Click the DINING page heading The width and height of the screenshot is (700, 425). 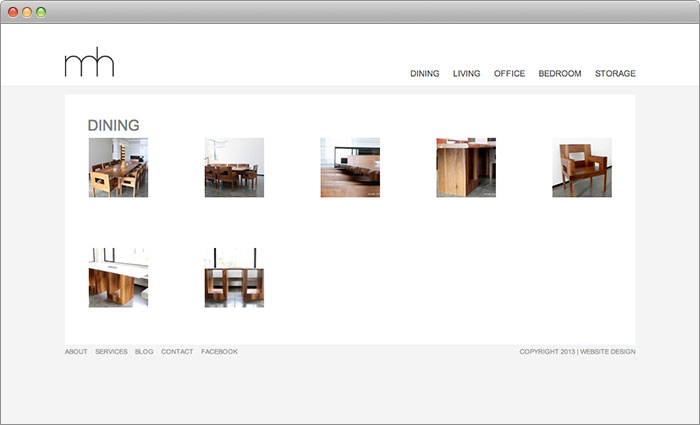pos(113,125)
